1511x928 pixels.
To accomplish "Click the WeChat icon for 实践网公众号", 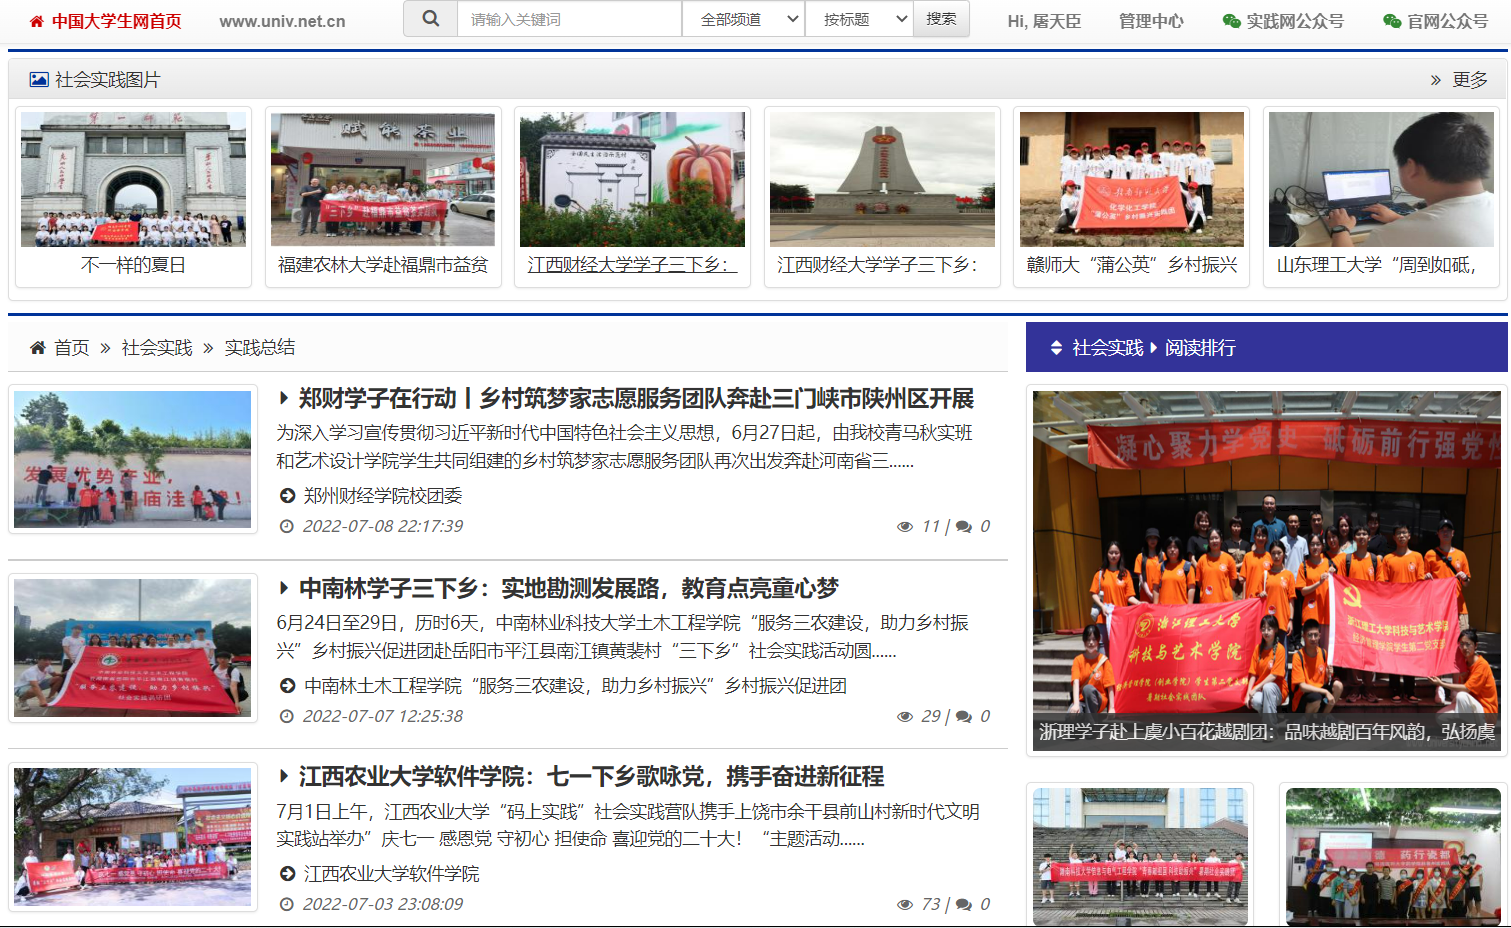I will pyautogui.click(x=1231, y=21).
